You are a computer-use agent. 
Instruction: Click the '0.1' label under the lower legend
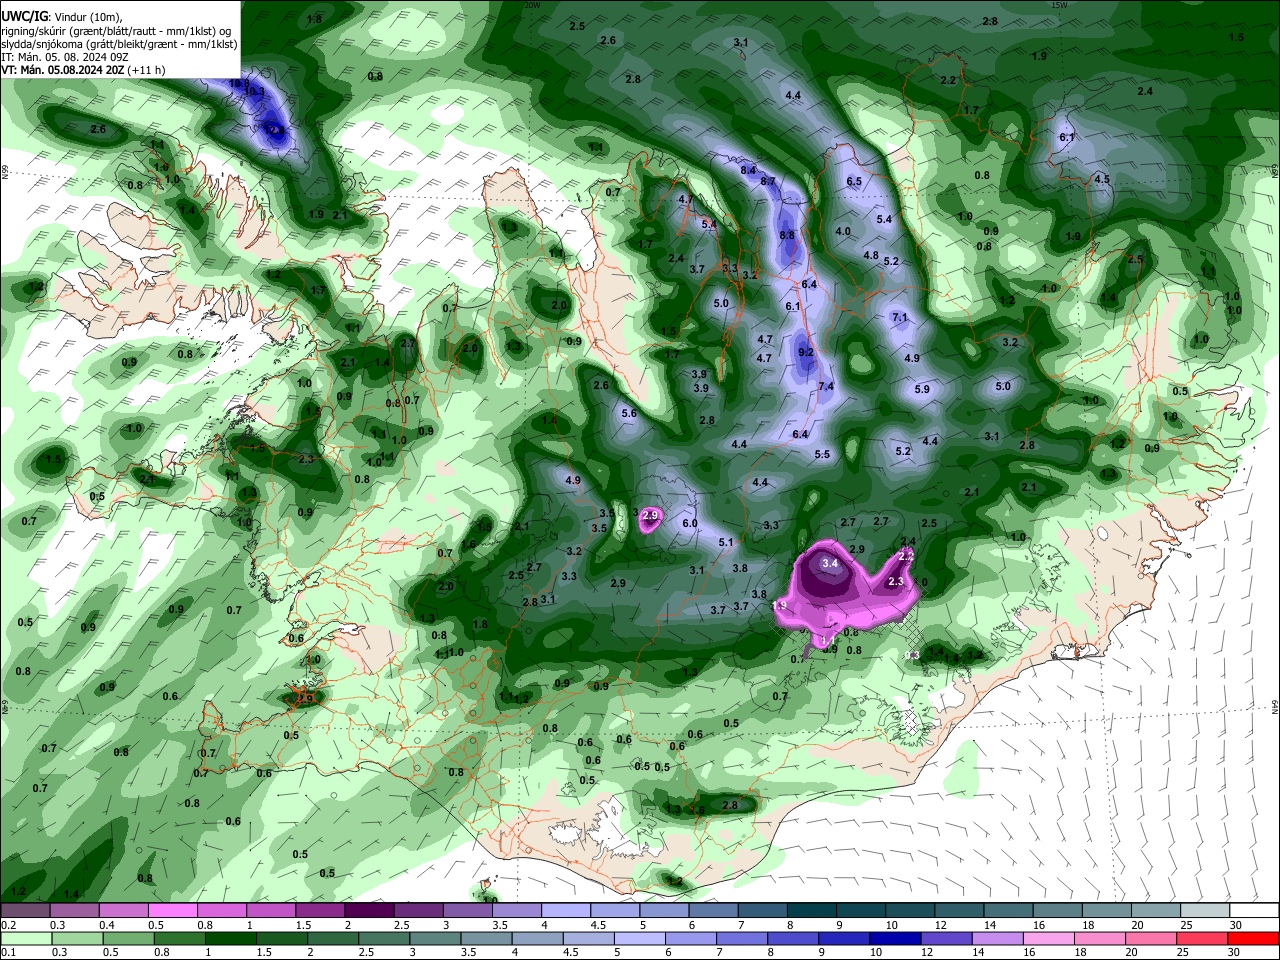[7, 952]
